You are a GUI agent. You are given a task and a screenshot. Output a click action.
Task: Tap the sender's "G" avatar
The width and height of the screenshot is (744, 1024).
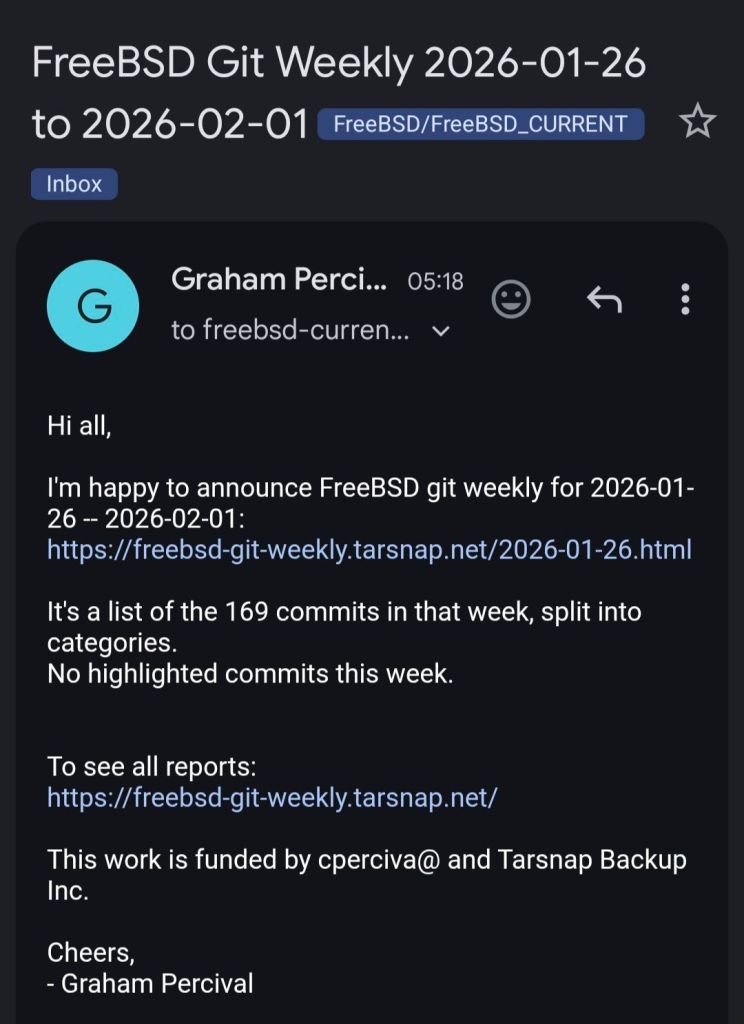coord(94,306)
